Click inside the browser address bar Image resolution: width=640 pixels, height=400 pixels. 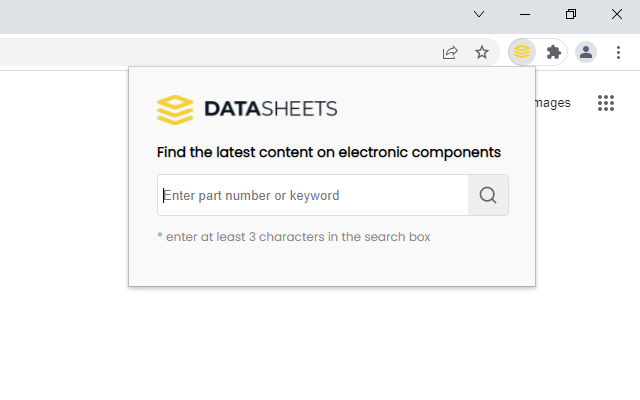tap(200, 52)
